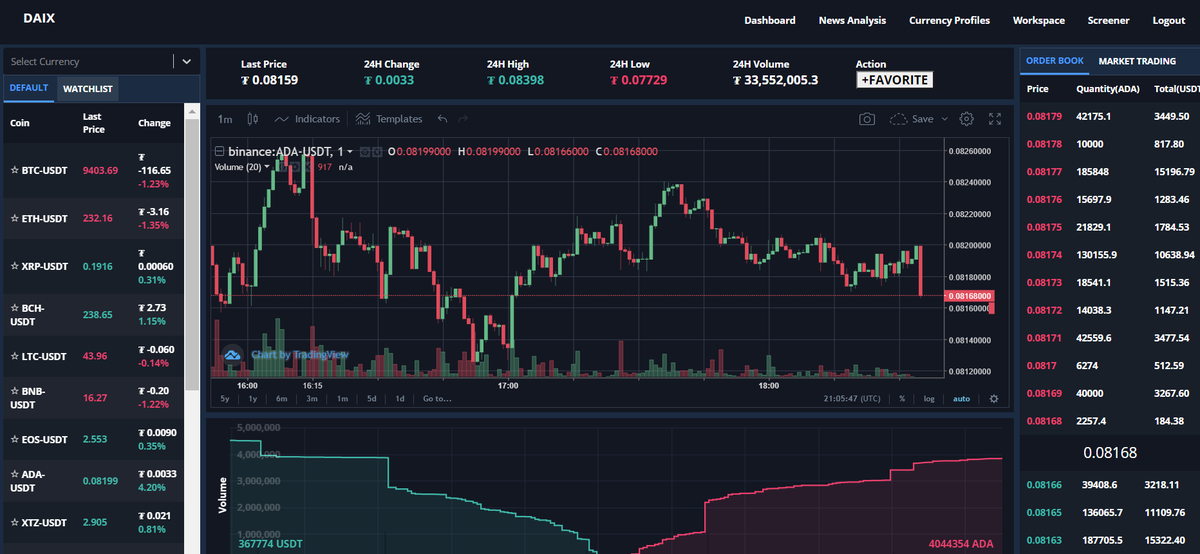The width and height of the screenshot is (1200, 554).
Task: Set chart range to 1y
Action: [253, 398]
